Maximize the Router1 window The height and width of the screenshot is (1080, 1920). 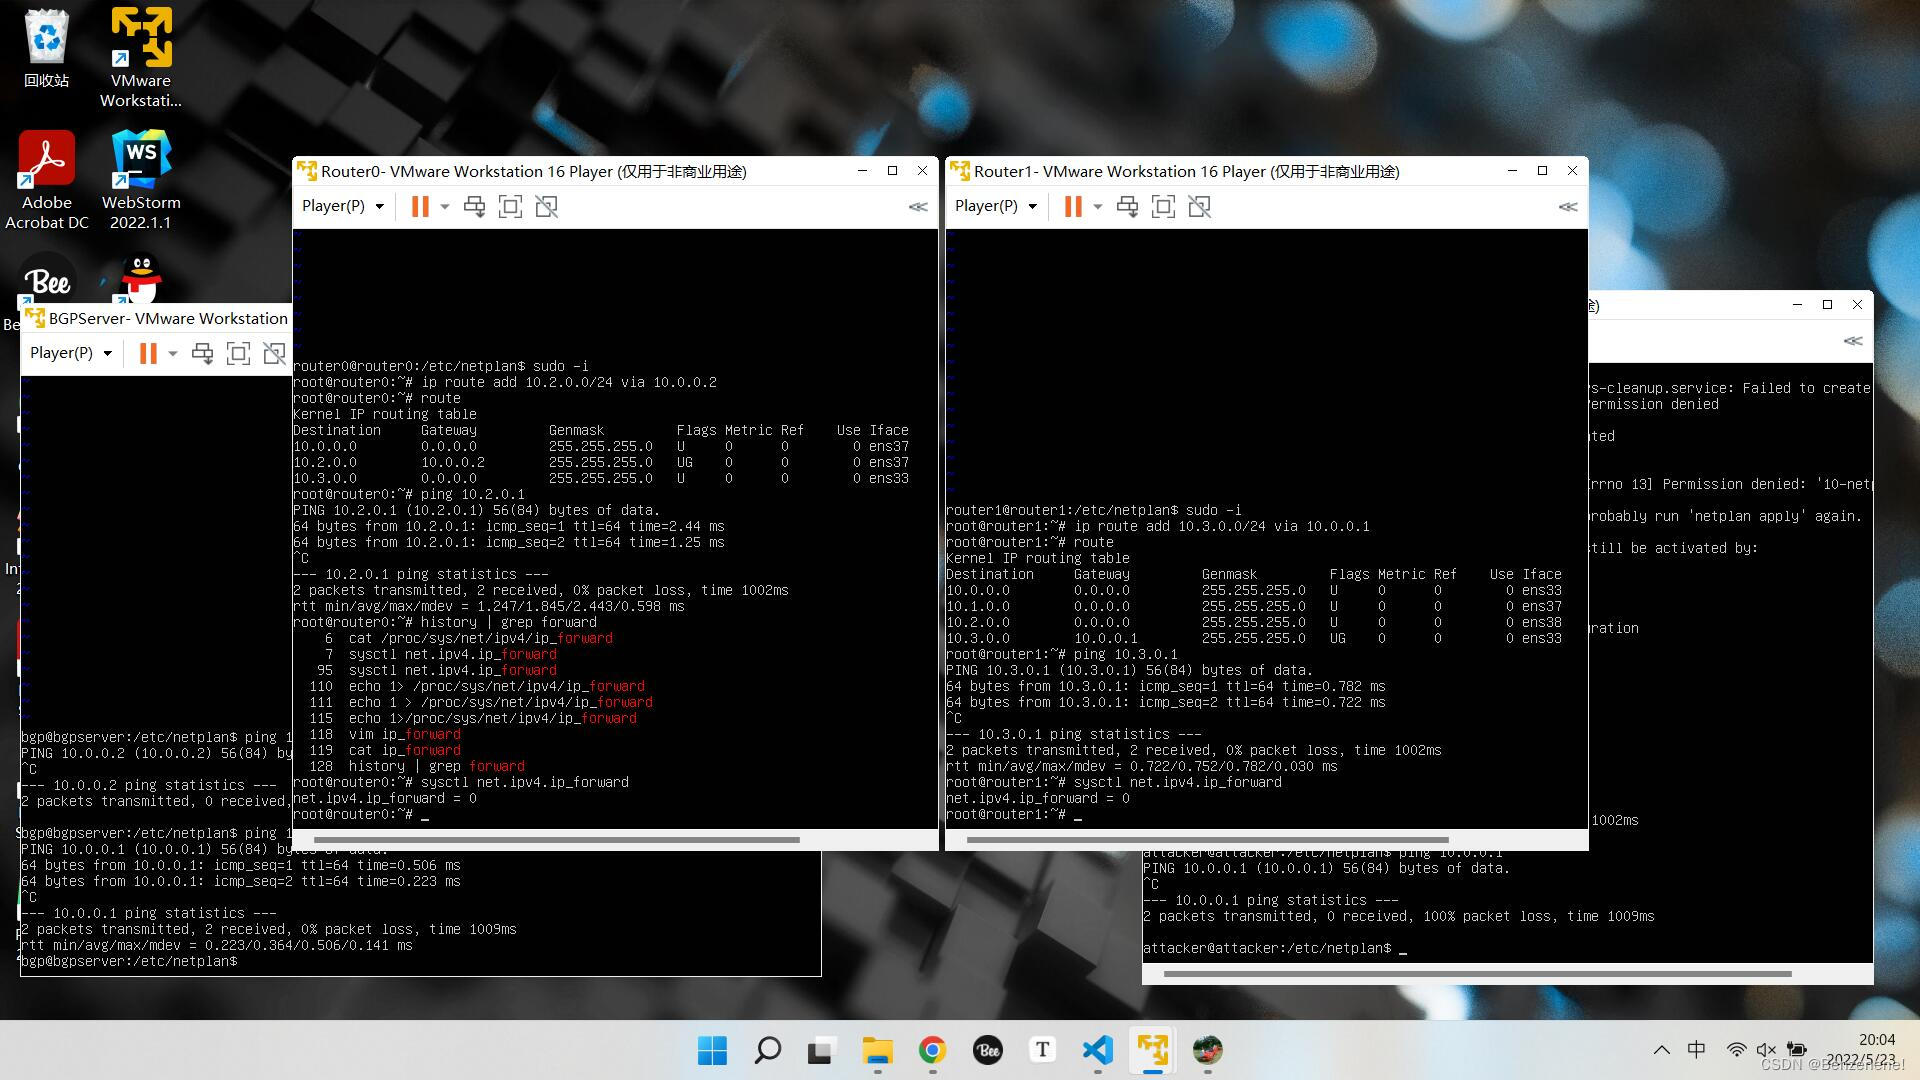[1542, 171]
